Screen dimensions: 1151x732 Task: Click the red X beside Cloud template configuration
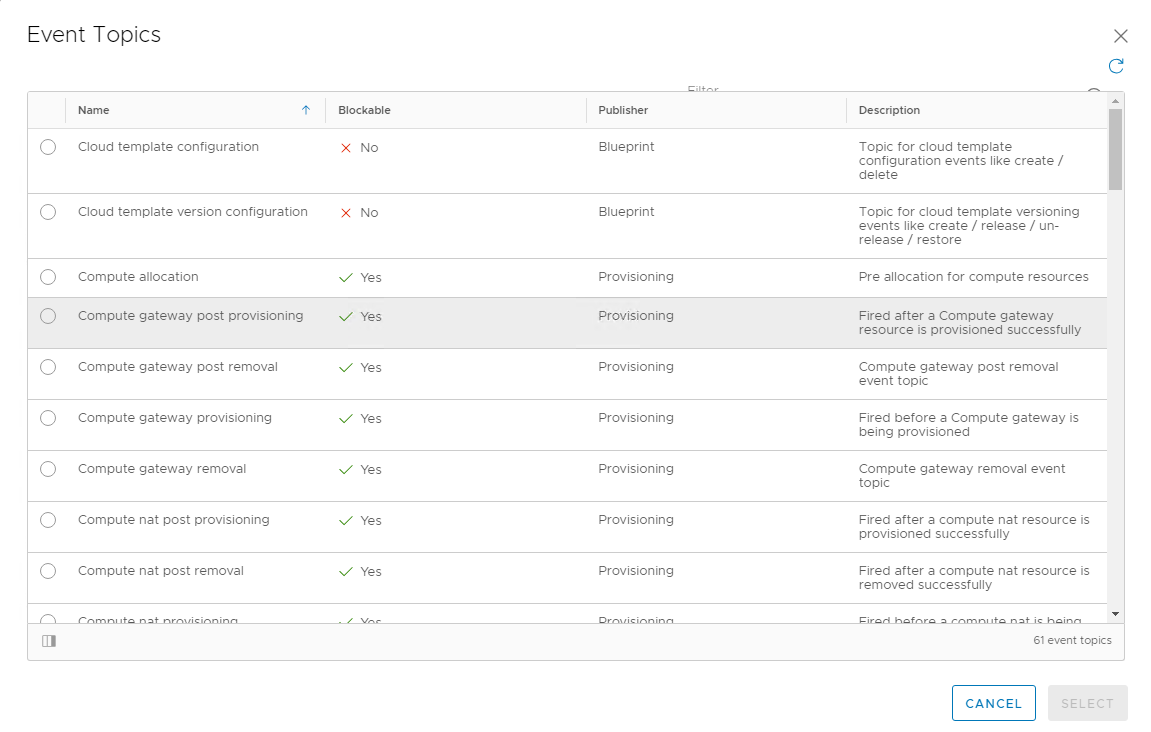(x=345, y=147)
